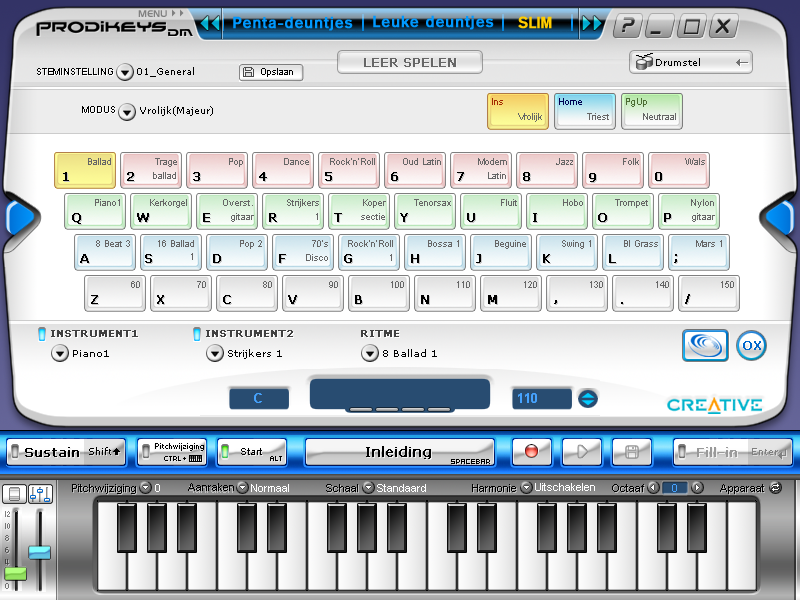Adjust tempo with the blue up-down spinner
The width and height of the screenshot is (800, 600).
coord(588,398)
